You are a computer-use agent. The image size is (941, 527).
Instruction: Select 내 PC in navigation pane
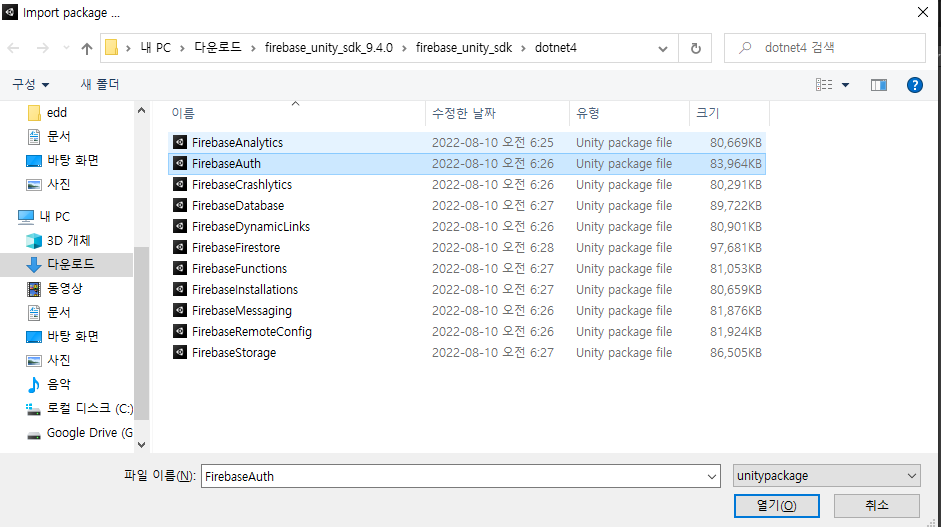[44, 217]
